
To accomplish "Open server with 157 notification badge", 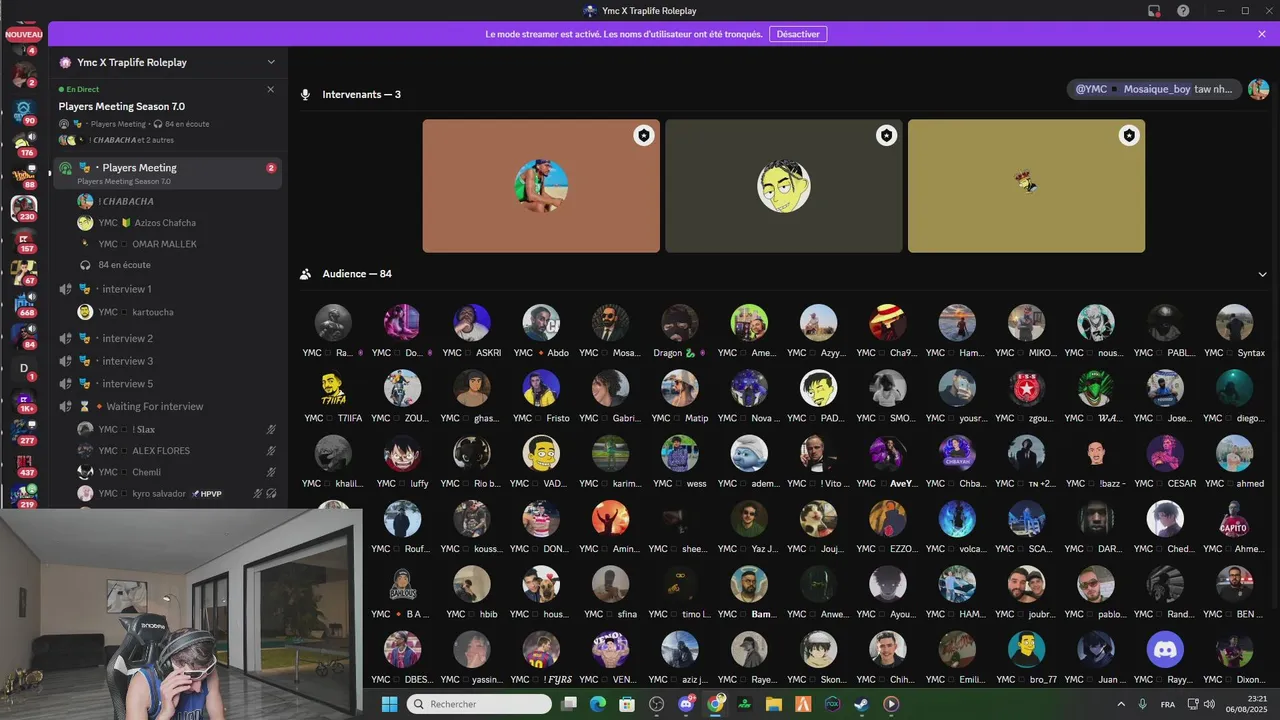I will point(24,240).
